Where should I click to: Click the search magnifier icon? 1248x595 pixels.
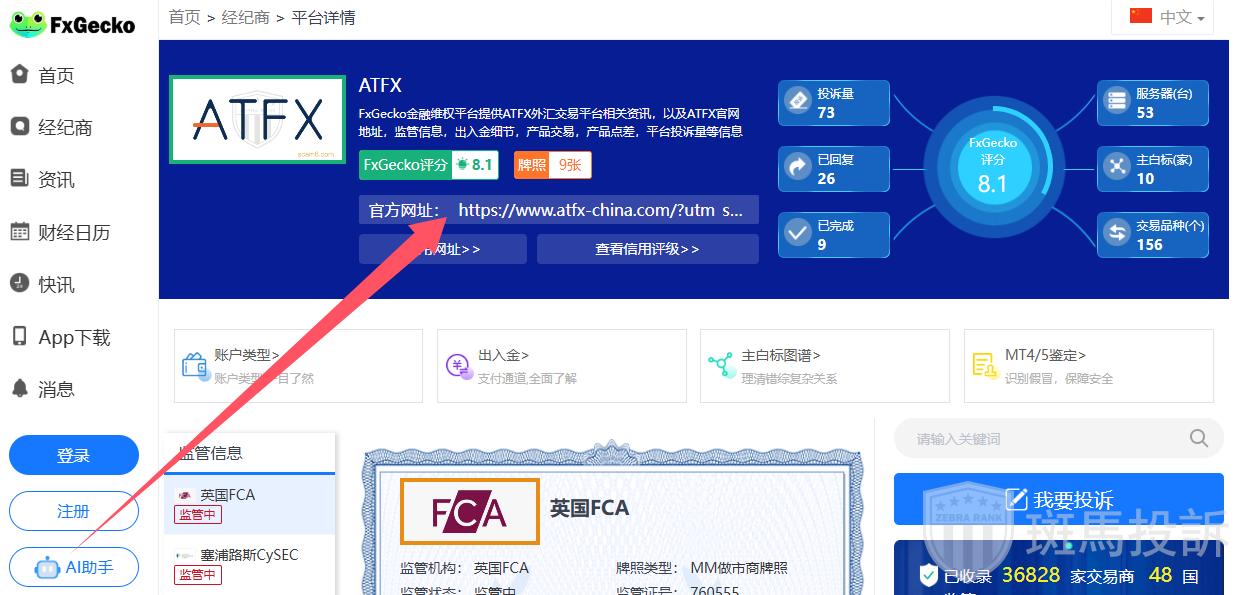click(x=1199, y=438)
